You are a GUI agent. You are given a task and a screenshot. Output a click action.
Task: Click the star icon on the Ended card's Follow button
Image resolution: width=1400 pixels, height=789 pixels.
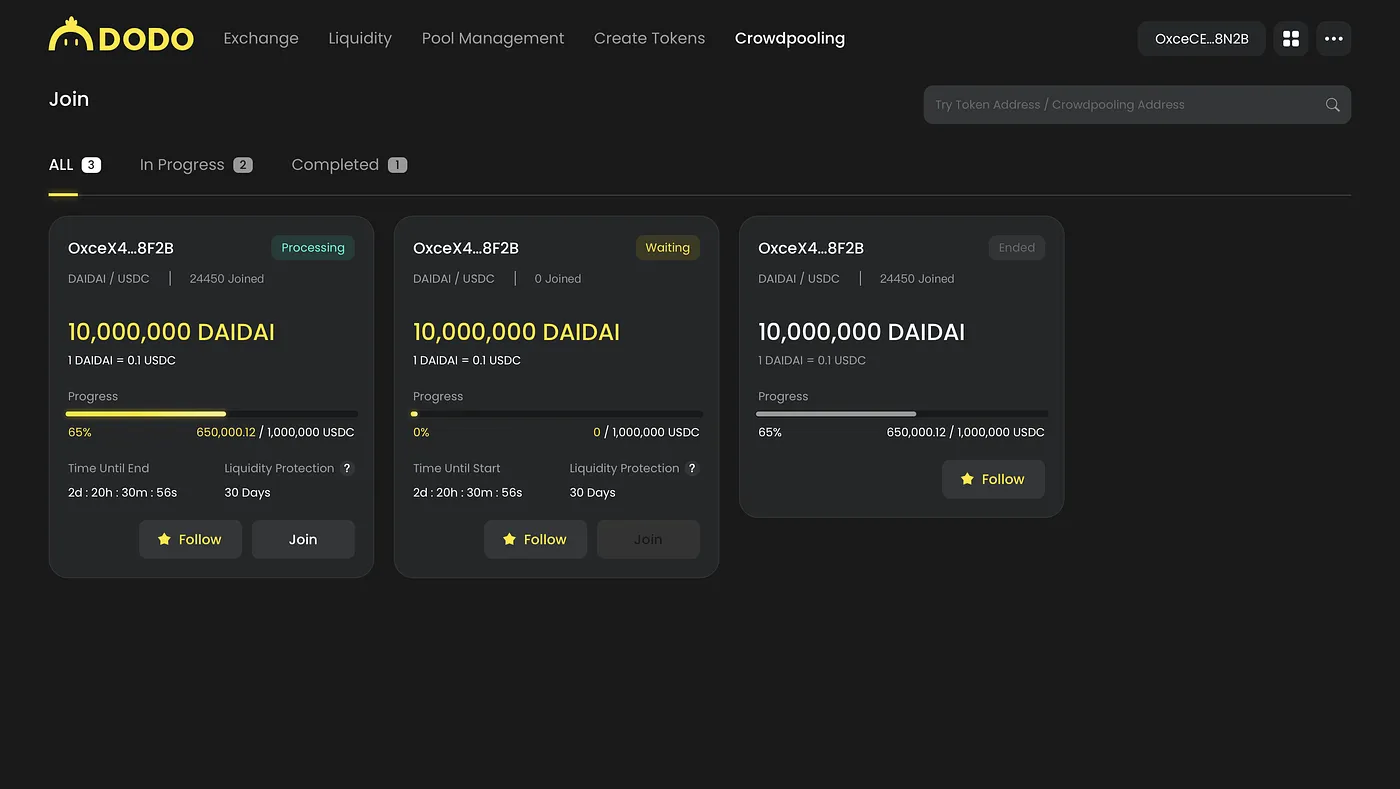tap(967, 479)
